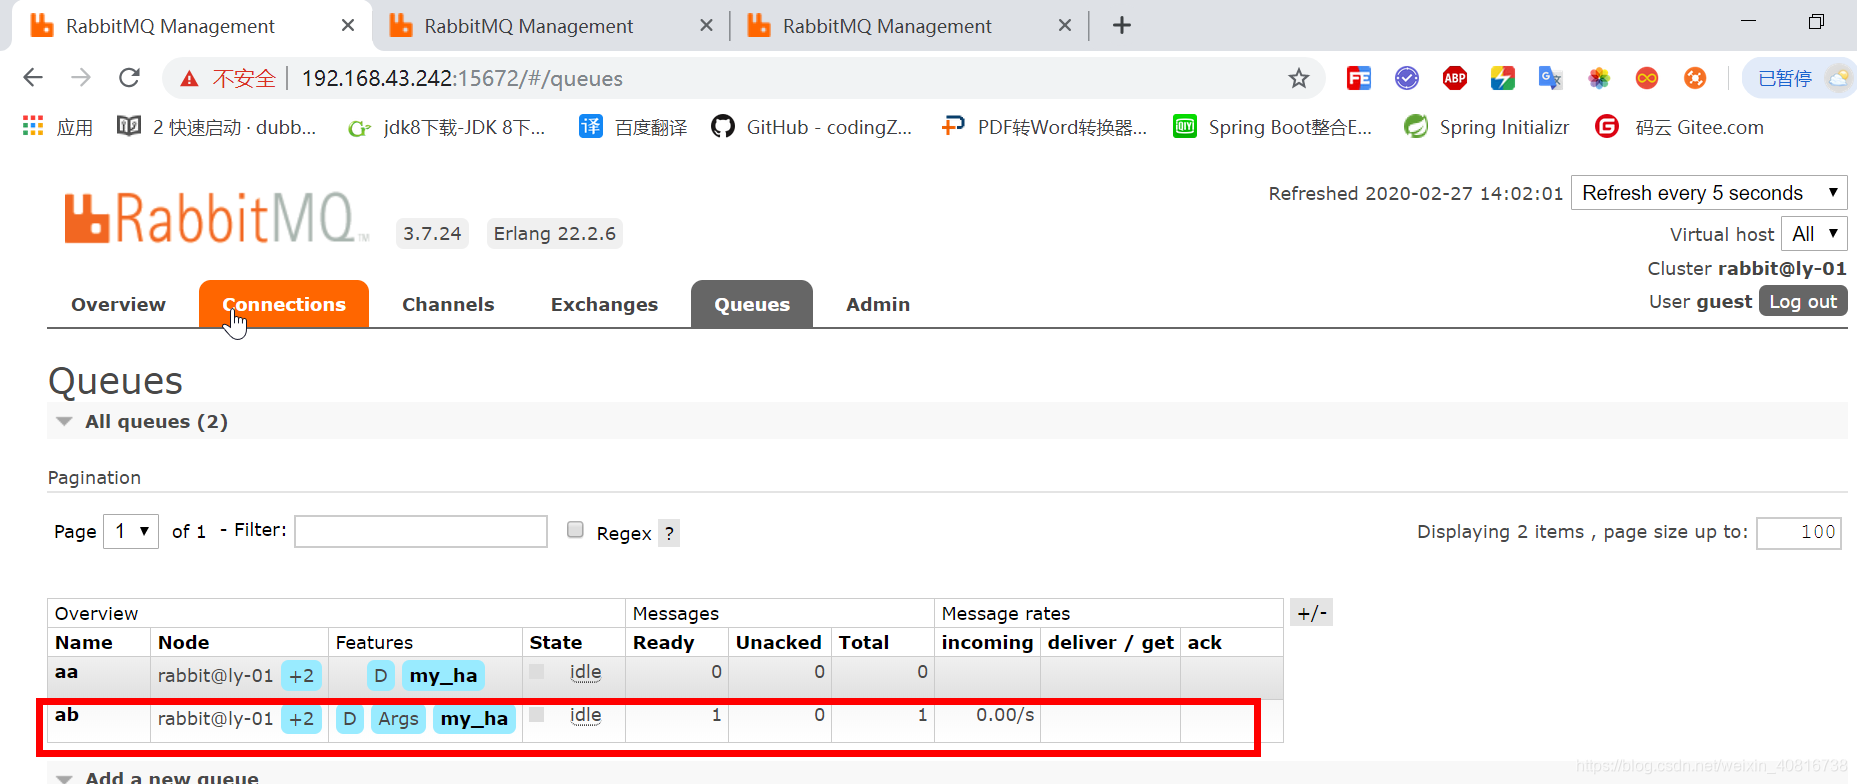Click the D durable badge for aa
The height and width of the screenshot is (784, 1857).
pyautogui.click(x=380, y=676)
